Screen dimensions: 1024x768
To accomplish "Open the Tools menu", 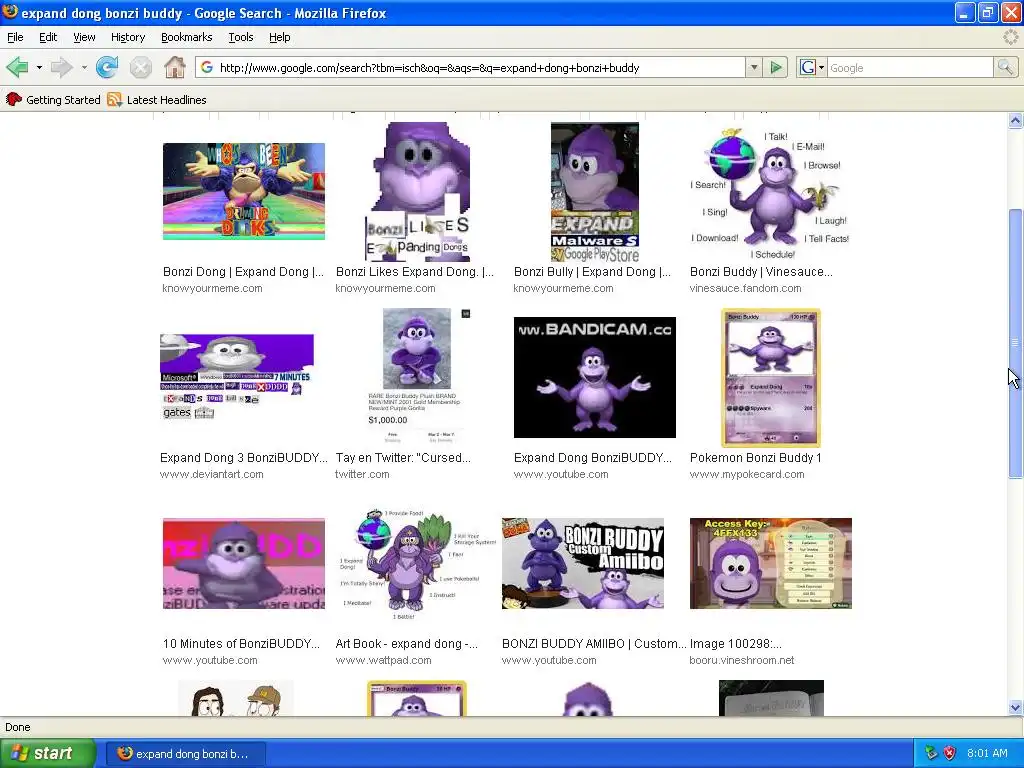I will 241,37.
